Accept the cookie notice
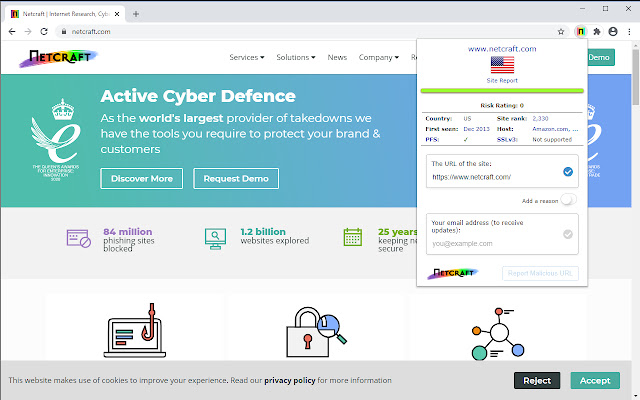Screen dimensions: 640x400 pos(595,380)
